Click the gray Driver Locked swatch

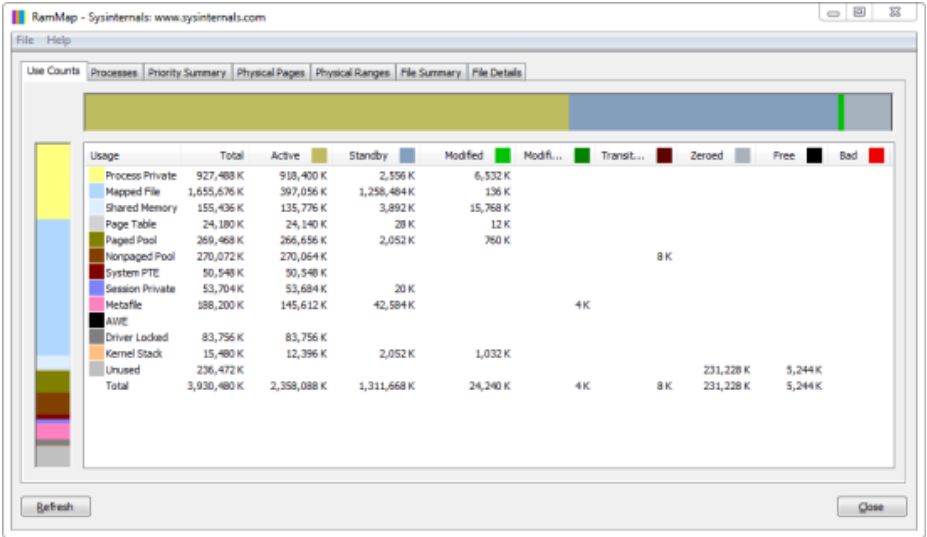97,337
